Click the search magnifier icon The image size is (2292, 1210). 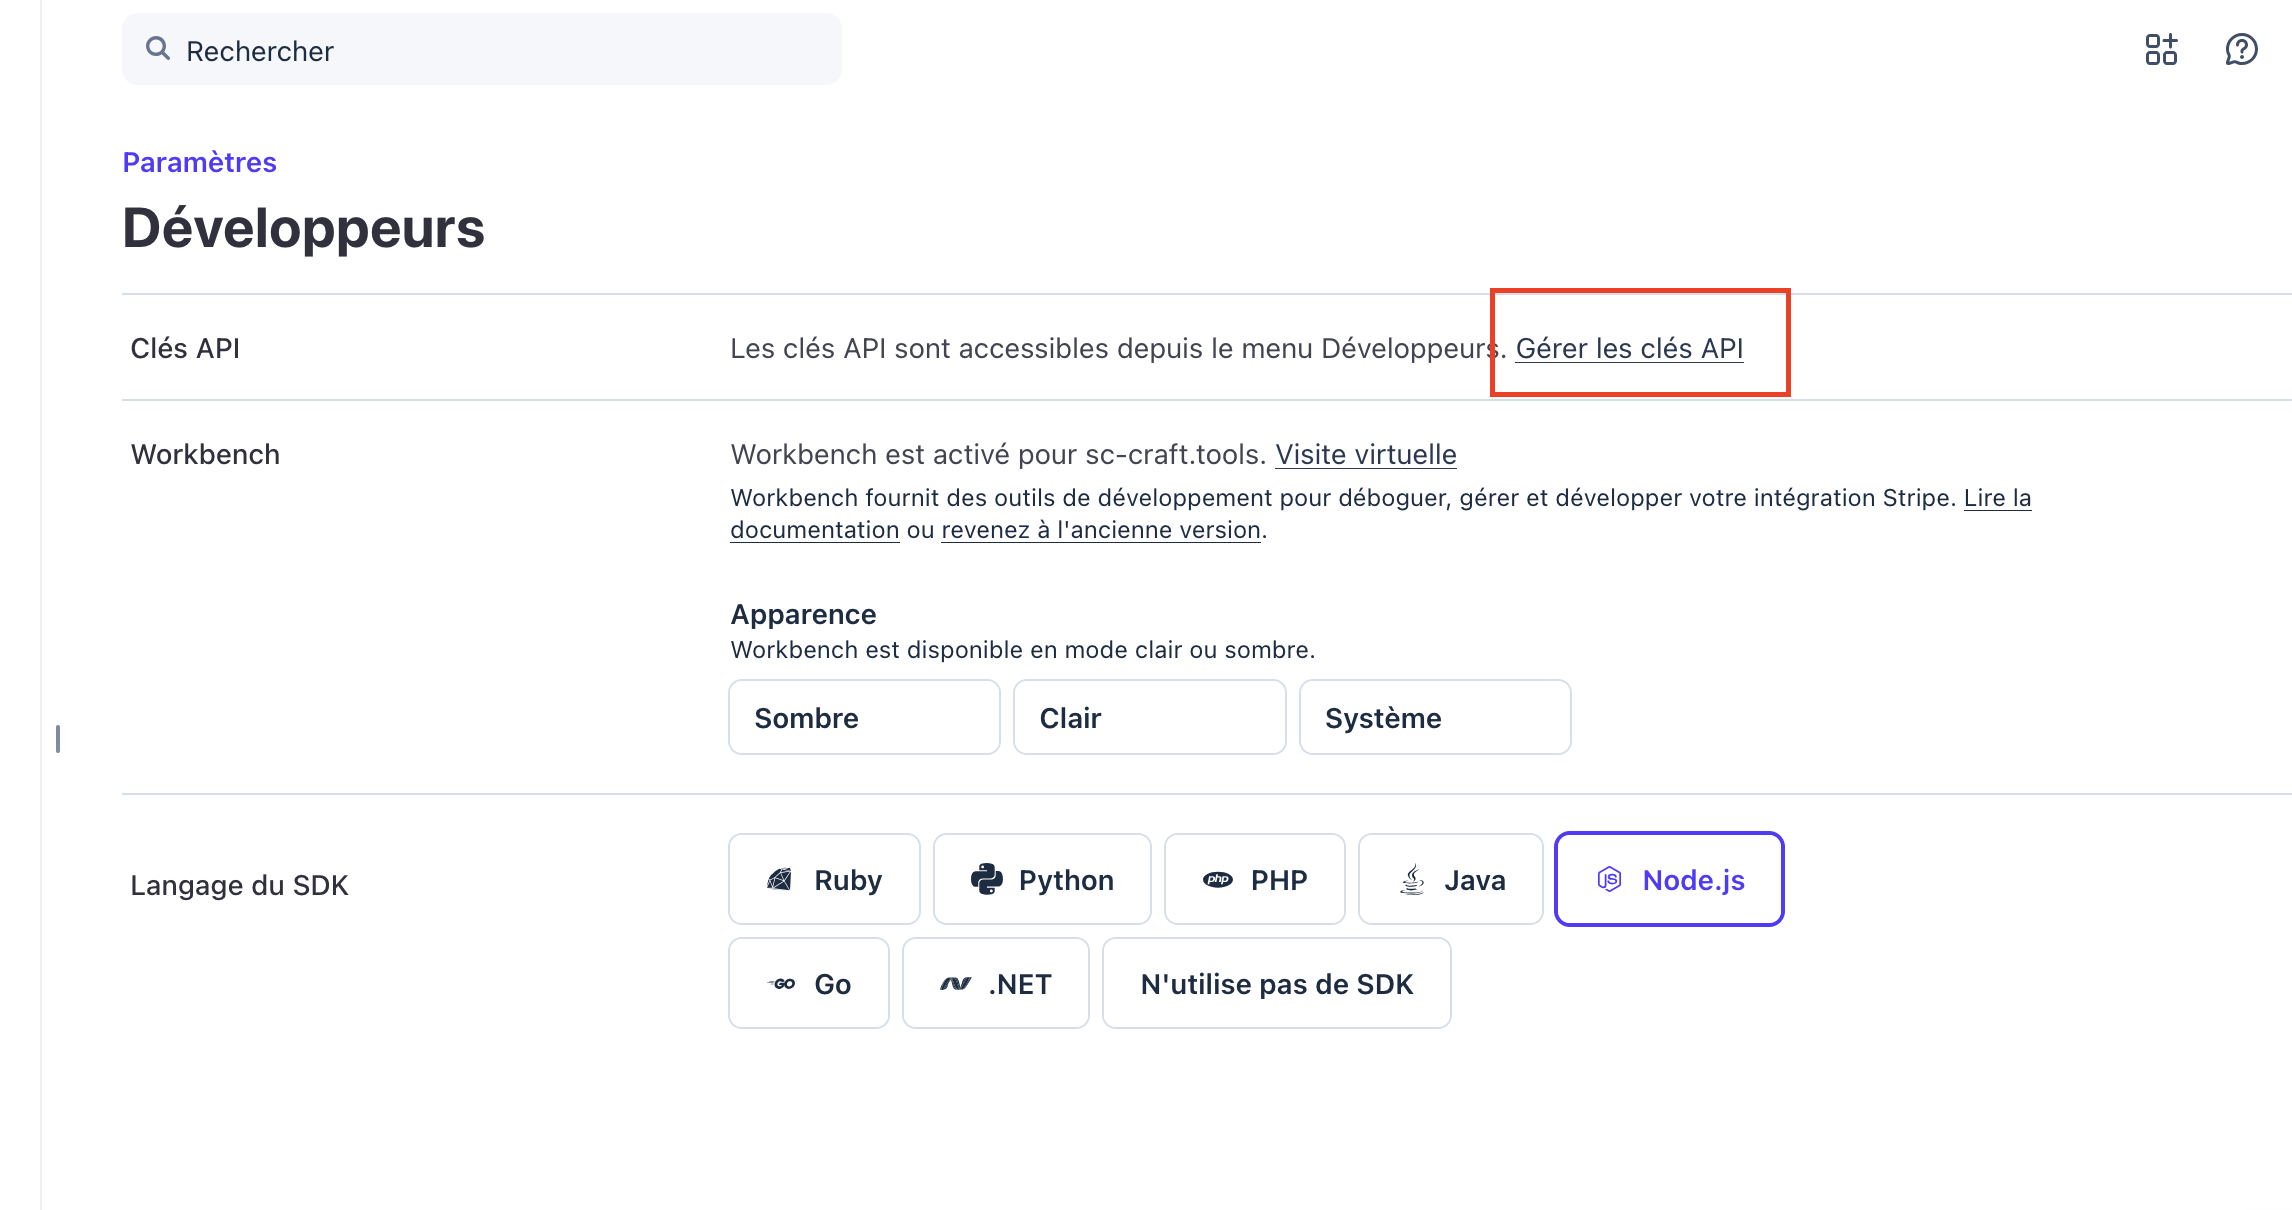(x=158, y=49)
